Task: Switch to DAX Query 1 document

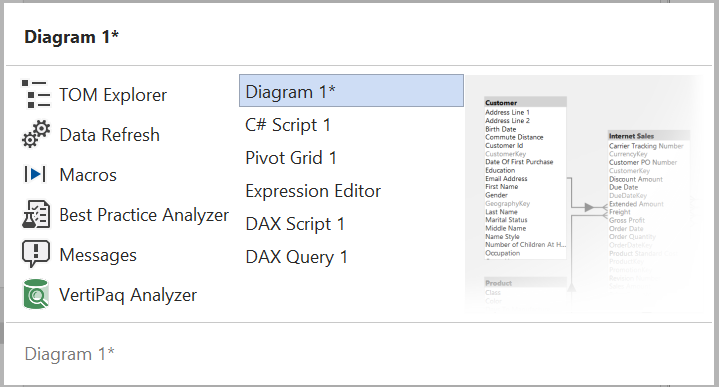Action: (x=296, y=257)
